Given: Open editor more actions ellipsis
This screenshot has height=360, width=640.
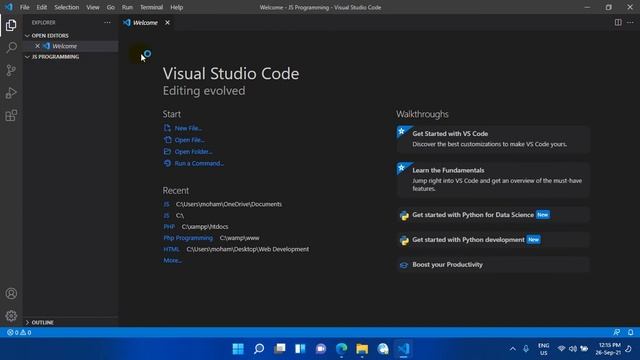Looking at the screenshot, I should [x=630, y=22].
